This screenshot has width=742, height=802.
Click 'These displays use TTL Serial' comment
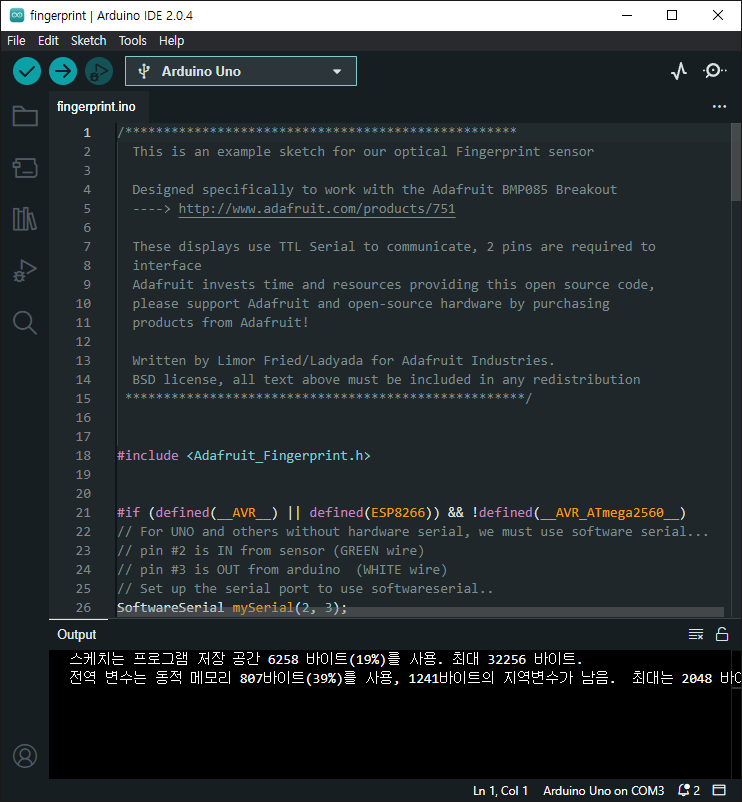coord(394,247)
